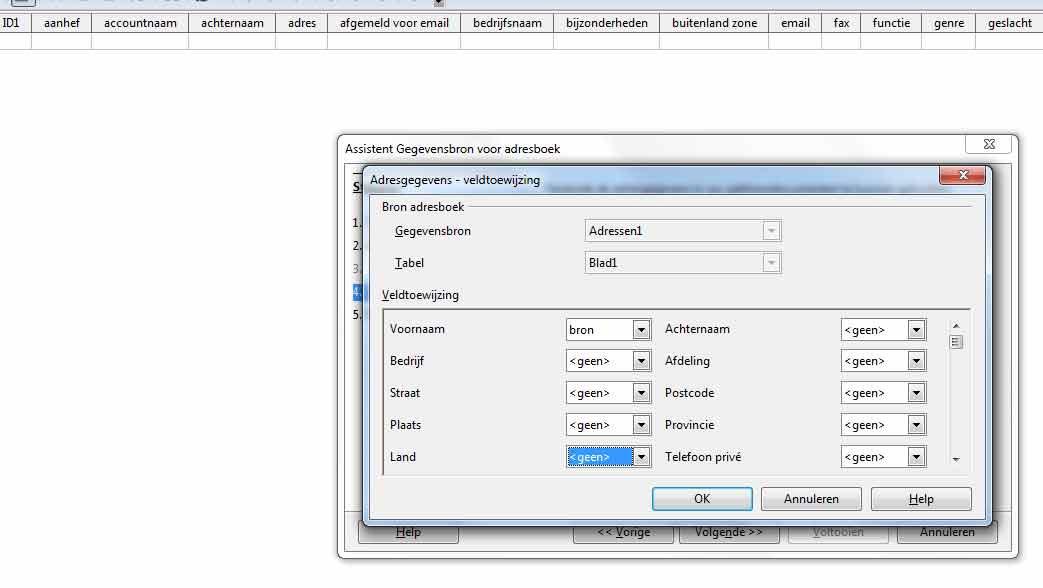
Task: Select the aanhef column header
Action: point(61,23)
